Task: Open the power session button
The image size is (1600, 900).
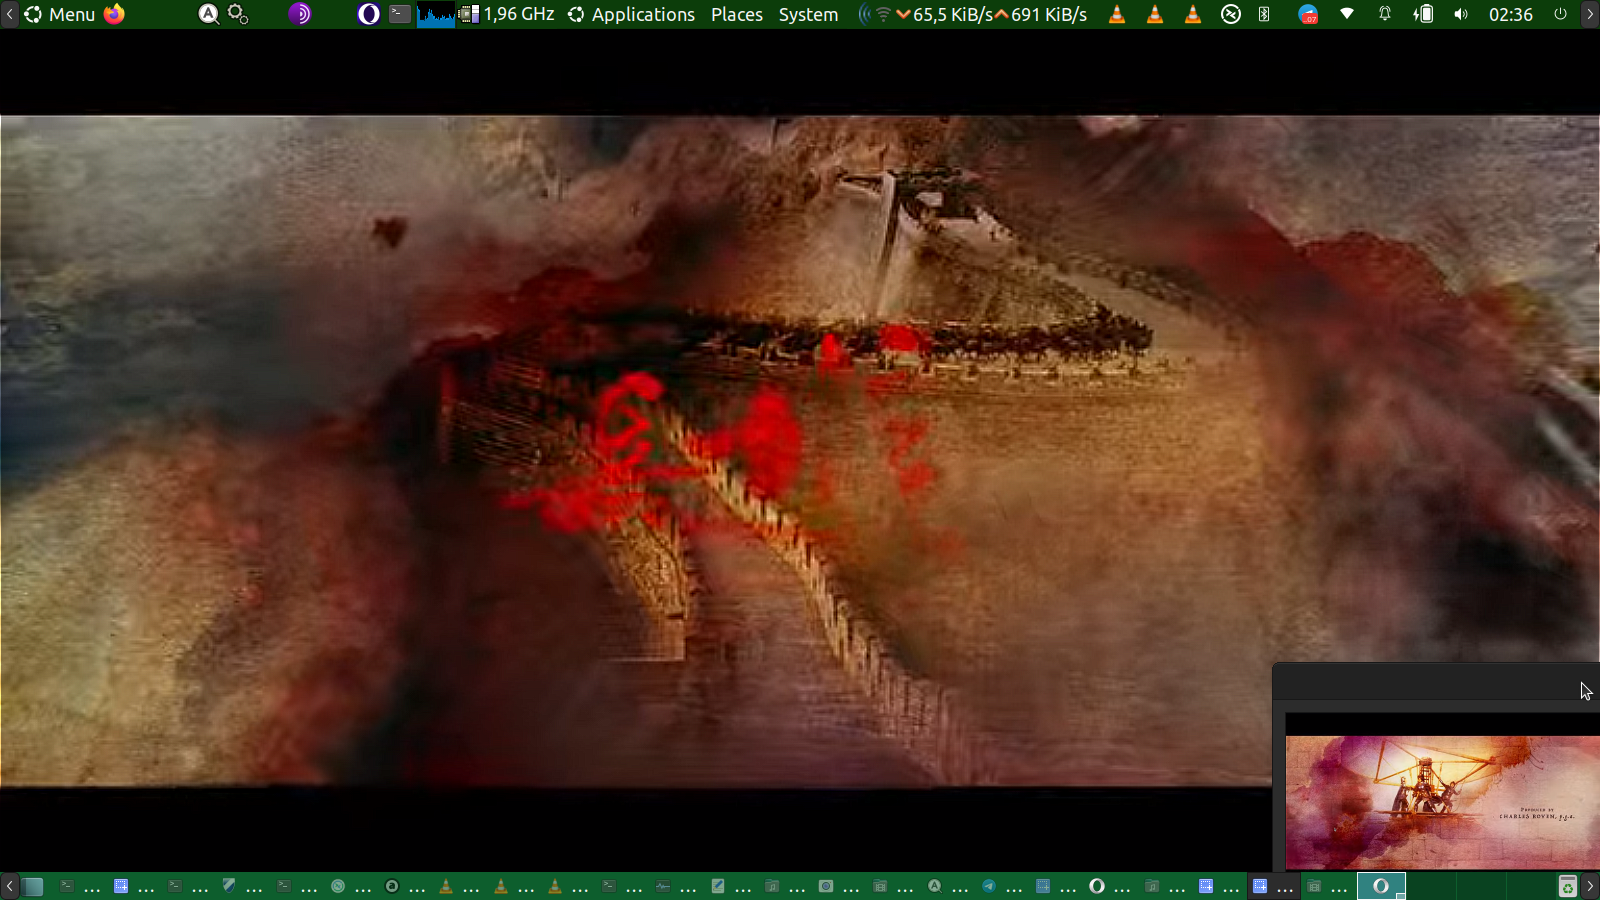Action: [1560, 14]
